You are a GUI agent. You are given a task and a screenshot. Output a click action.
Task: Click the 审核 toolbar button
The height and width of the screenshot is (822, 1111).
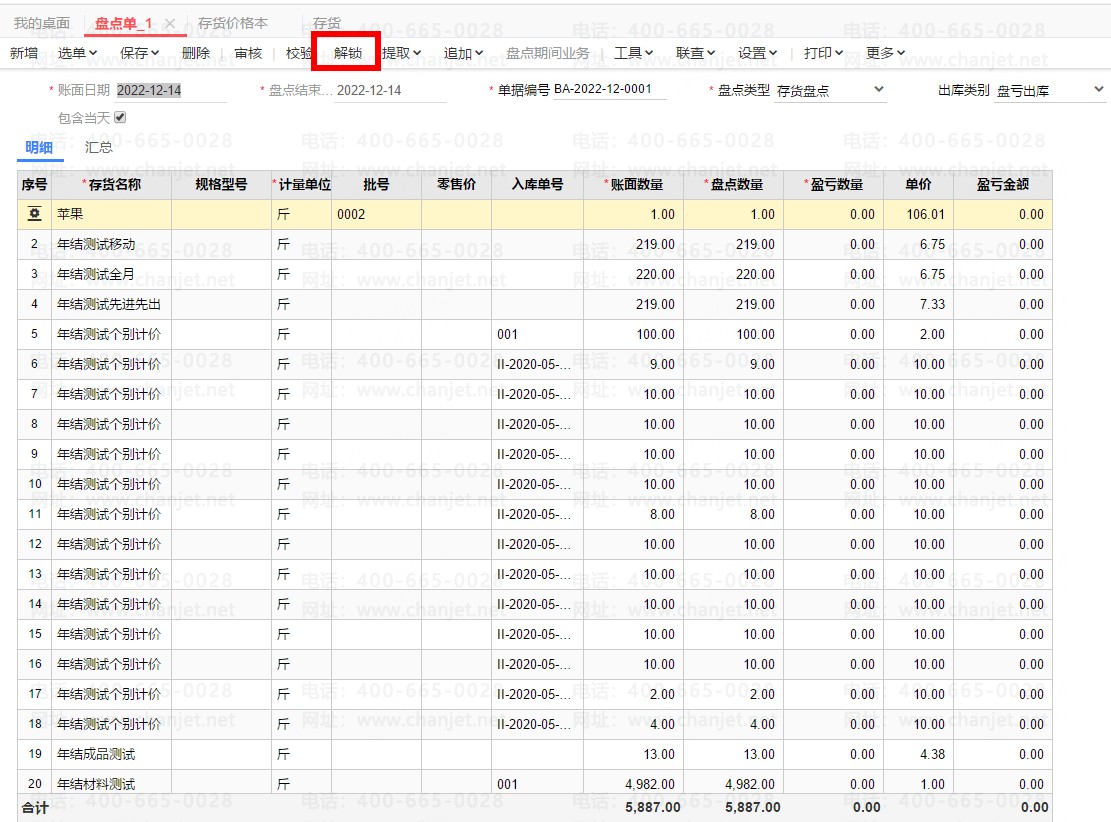click(x=248, y=53)
